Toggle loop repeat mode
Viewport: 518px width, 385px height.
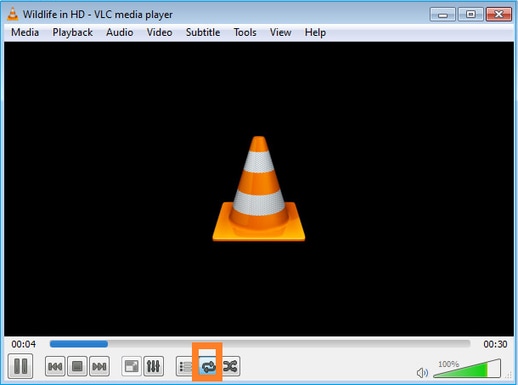(x=208, y=366)
